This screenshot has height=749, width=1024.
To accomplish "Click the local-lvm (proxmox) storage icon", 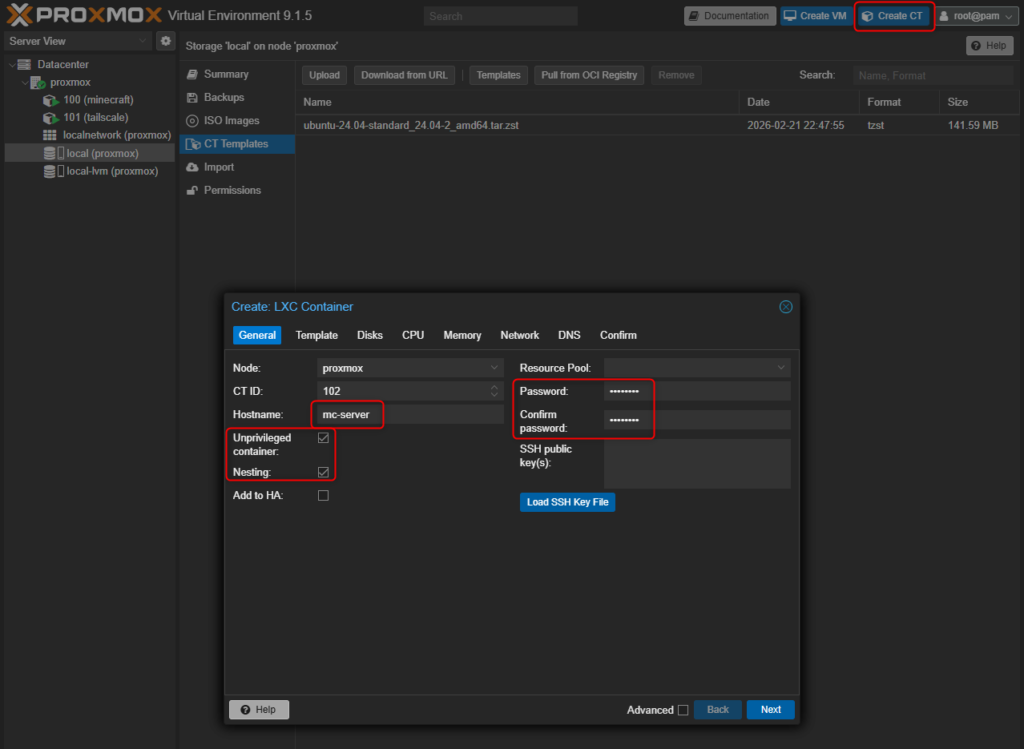I will pyautogui.click(x=50, y=171).
